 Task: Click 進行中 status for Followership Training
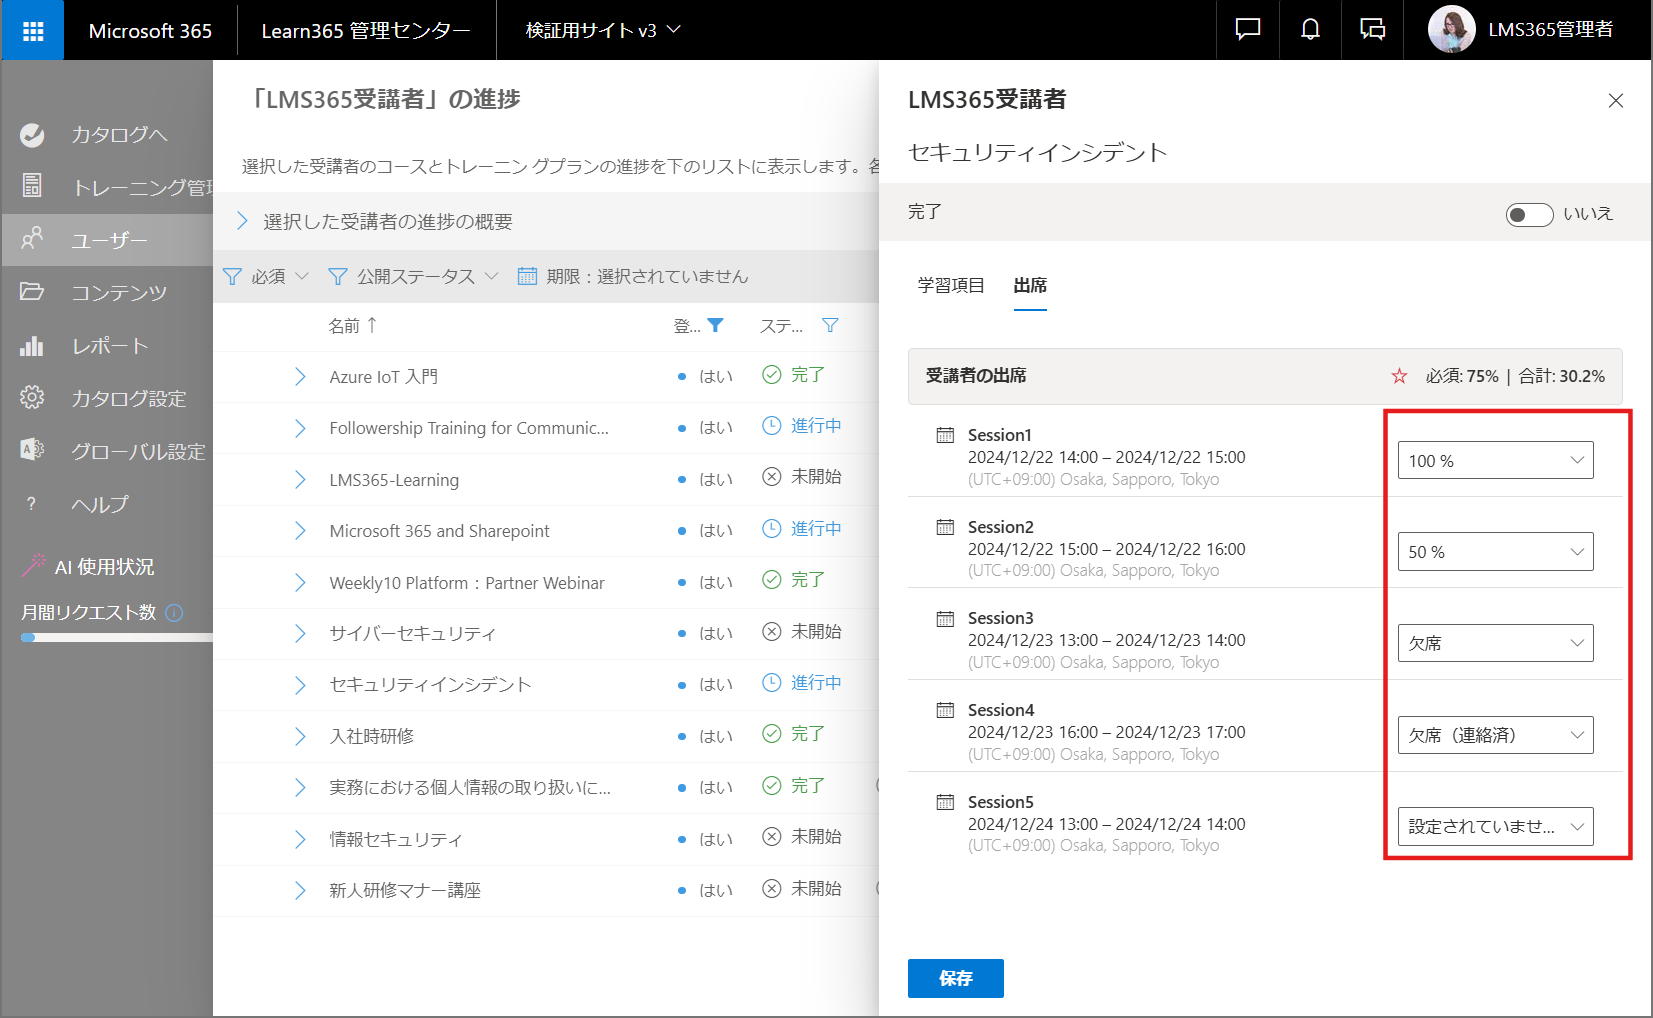click(802, 426)
